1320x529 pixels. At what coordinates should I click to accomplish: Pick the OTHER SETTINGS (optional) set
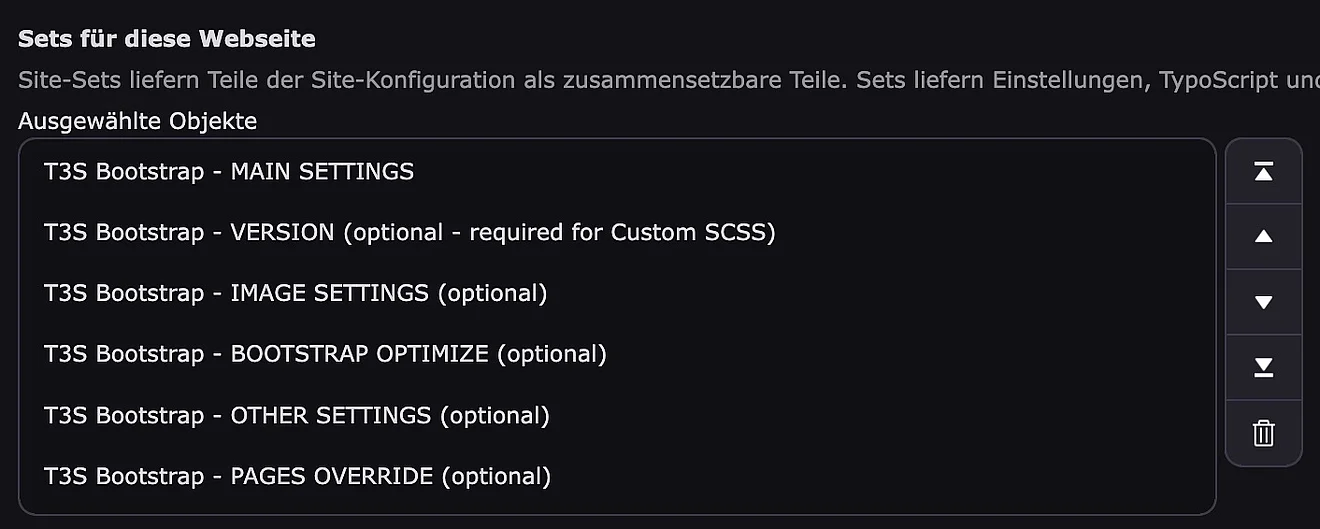296,415
